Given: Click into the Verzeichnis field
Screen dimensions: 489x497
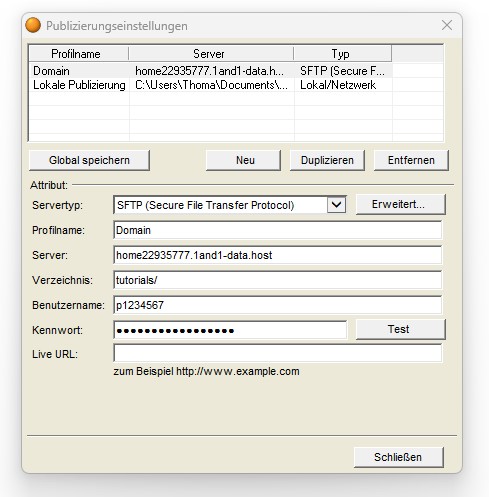Looking at the screenshot, I should (x=278, y=280).
